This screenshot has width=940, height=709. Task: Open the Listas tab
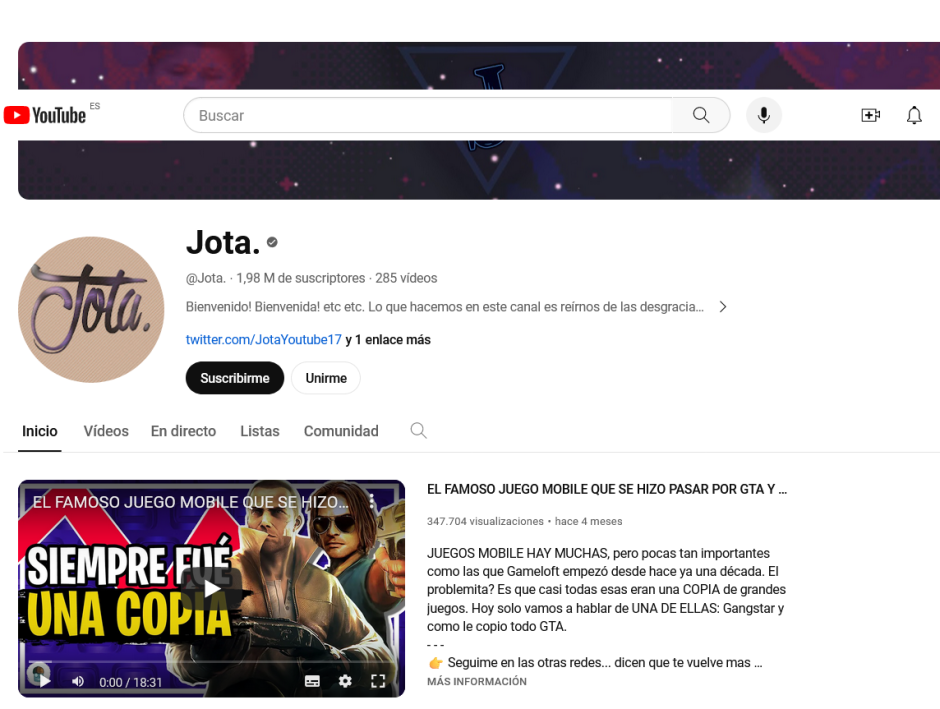tap(260, 431)
